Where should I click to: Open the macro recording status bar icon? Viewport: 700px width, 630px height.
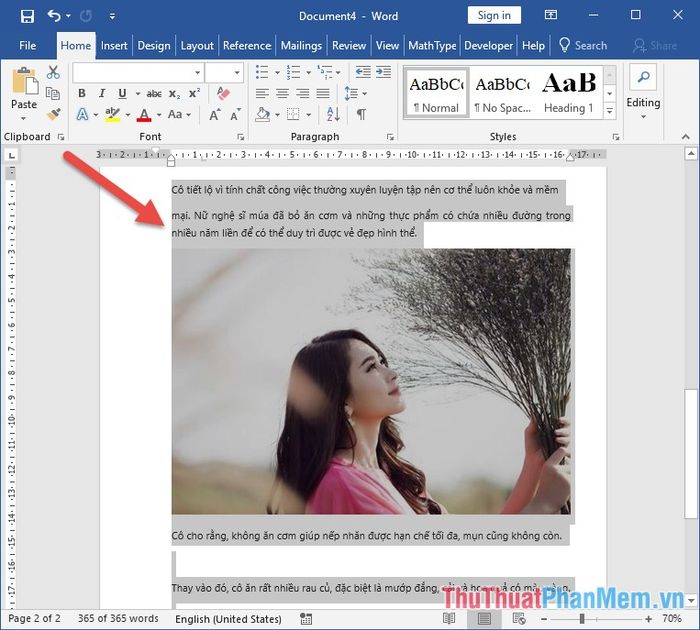pyautogui.click(x=306, y=619)
